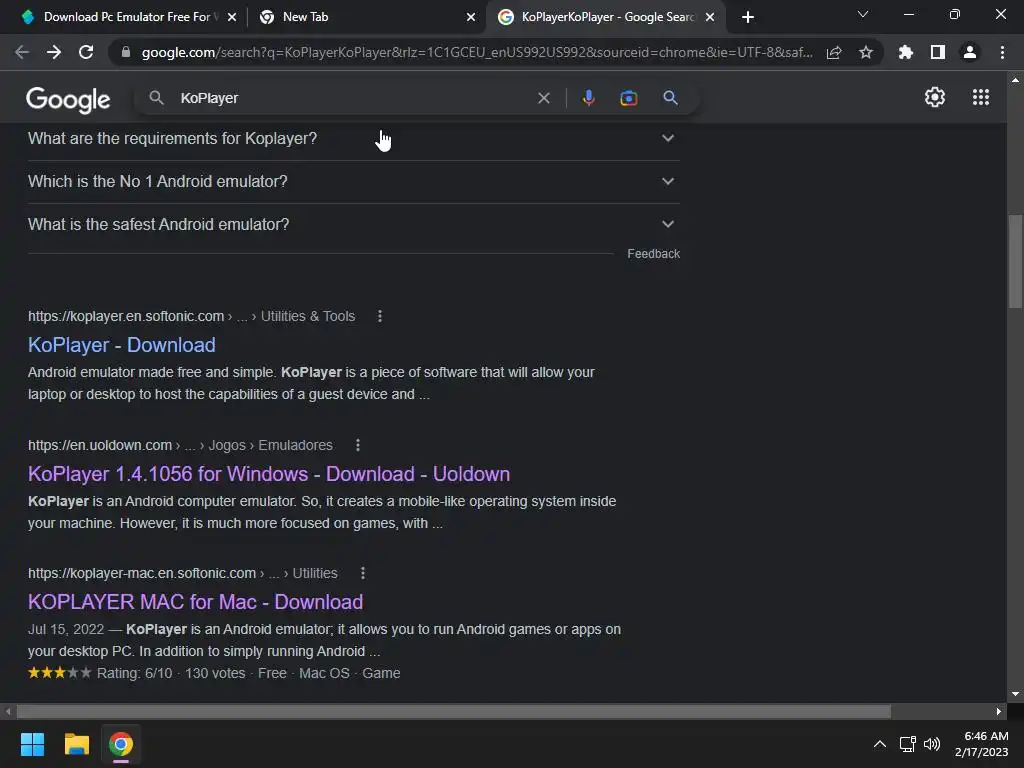Image resolution: width=1024 pixels, height=768 pixels.
Task: View site info via the lock icon
Action: [126, 52]
